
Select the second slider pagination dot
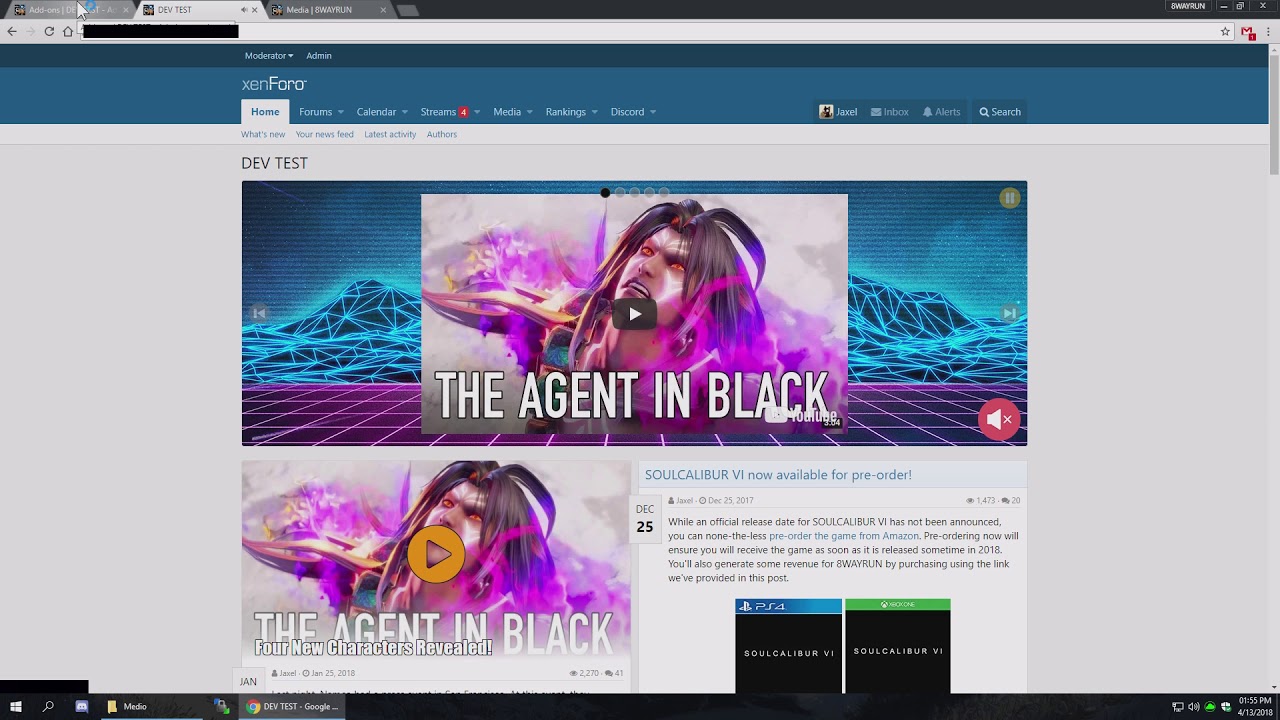coord(620,193)
